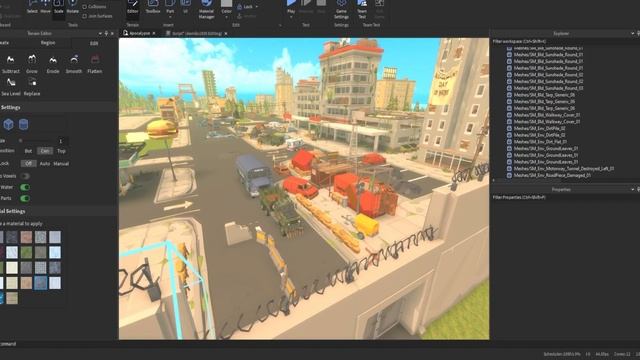Toggle the Collisions checkbox
Image resolution: width=640 pixels, height=360 pixels.
[x=84, y=7]
